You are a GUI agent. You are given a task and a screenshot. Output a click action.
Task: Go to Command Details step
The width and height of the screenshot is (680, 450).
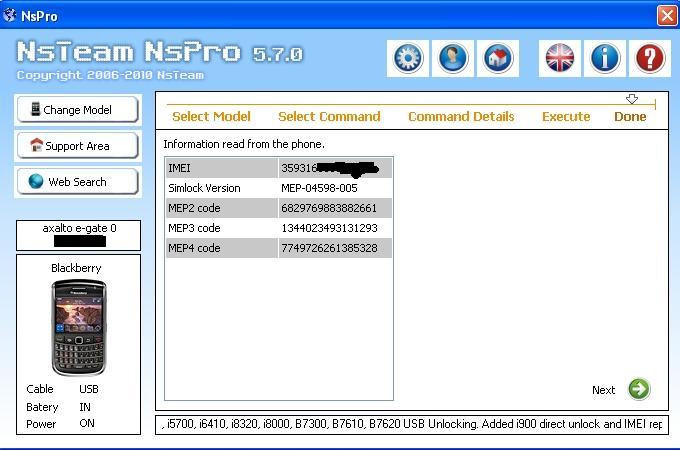pyautogui.click(x=461, y=117)
